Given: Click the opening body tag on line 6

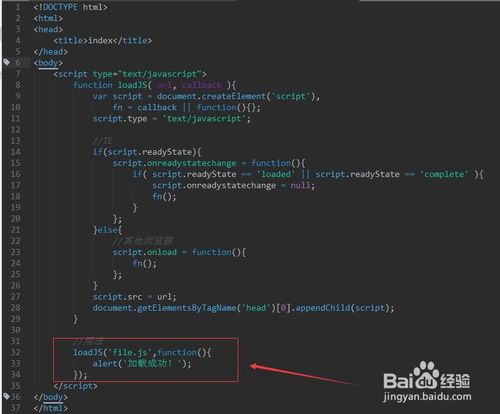Looking at the screenshot, I should pyautogui.click(x=48, y=63).
